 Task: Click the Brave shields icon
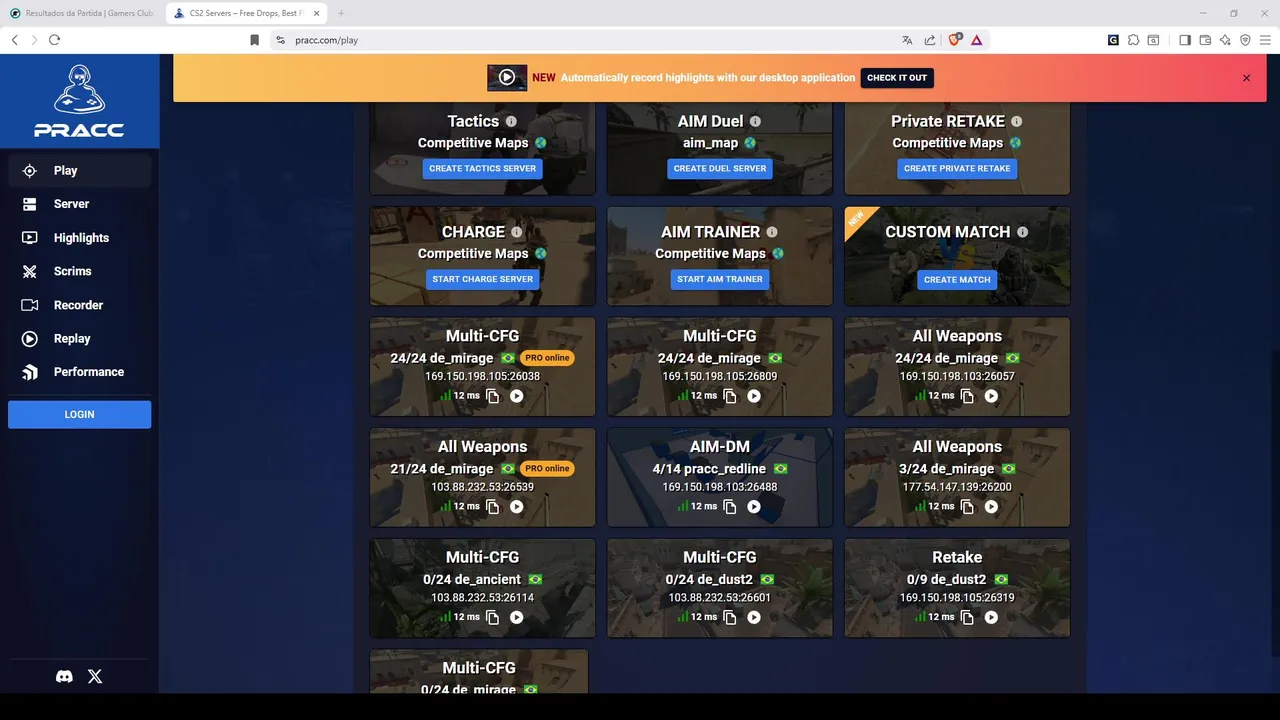click(954, 40)
